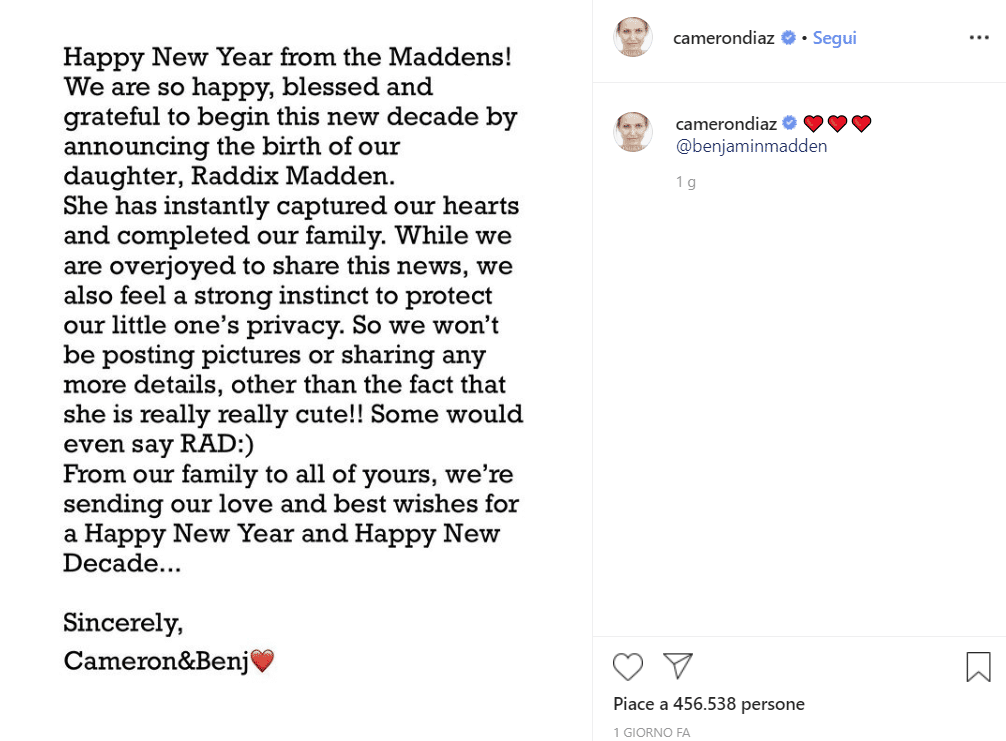Like the post with the heart icon
The image size is (1006, 741).
(628, 666)
